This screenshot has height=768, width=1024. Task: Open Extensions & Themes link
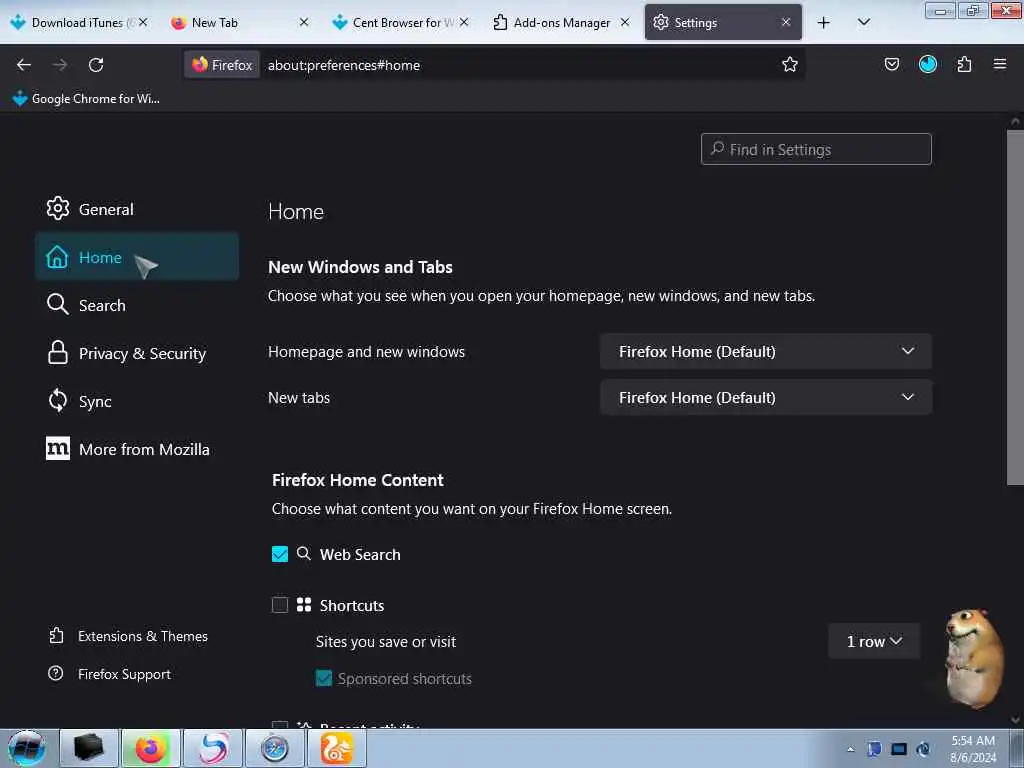129,636
